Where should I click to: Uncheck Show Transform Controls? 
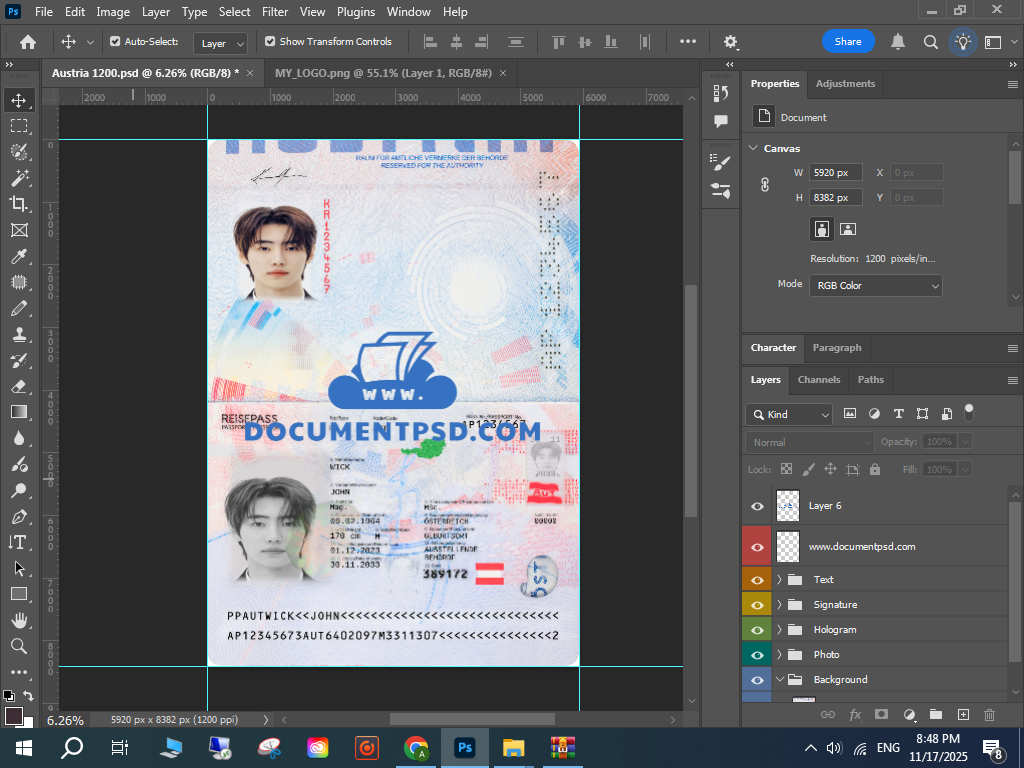coord(270,42)
